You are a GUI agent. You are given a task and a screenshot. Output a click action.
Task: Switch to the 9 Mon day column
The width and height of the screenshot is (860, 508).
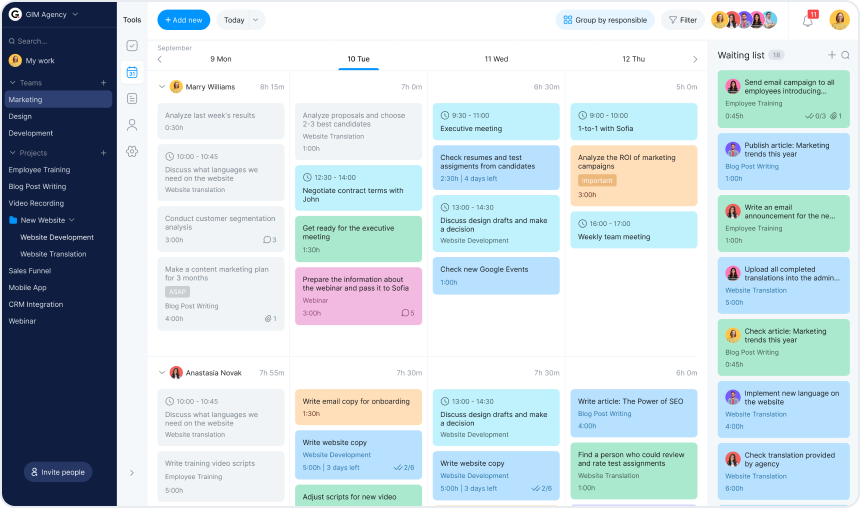pos(220,59)
